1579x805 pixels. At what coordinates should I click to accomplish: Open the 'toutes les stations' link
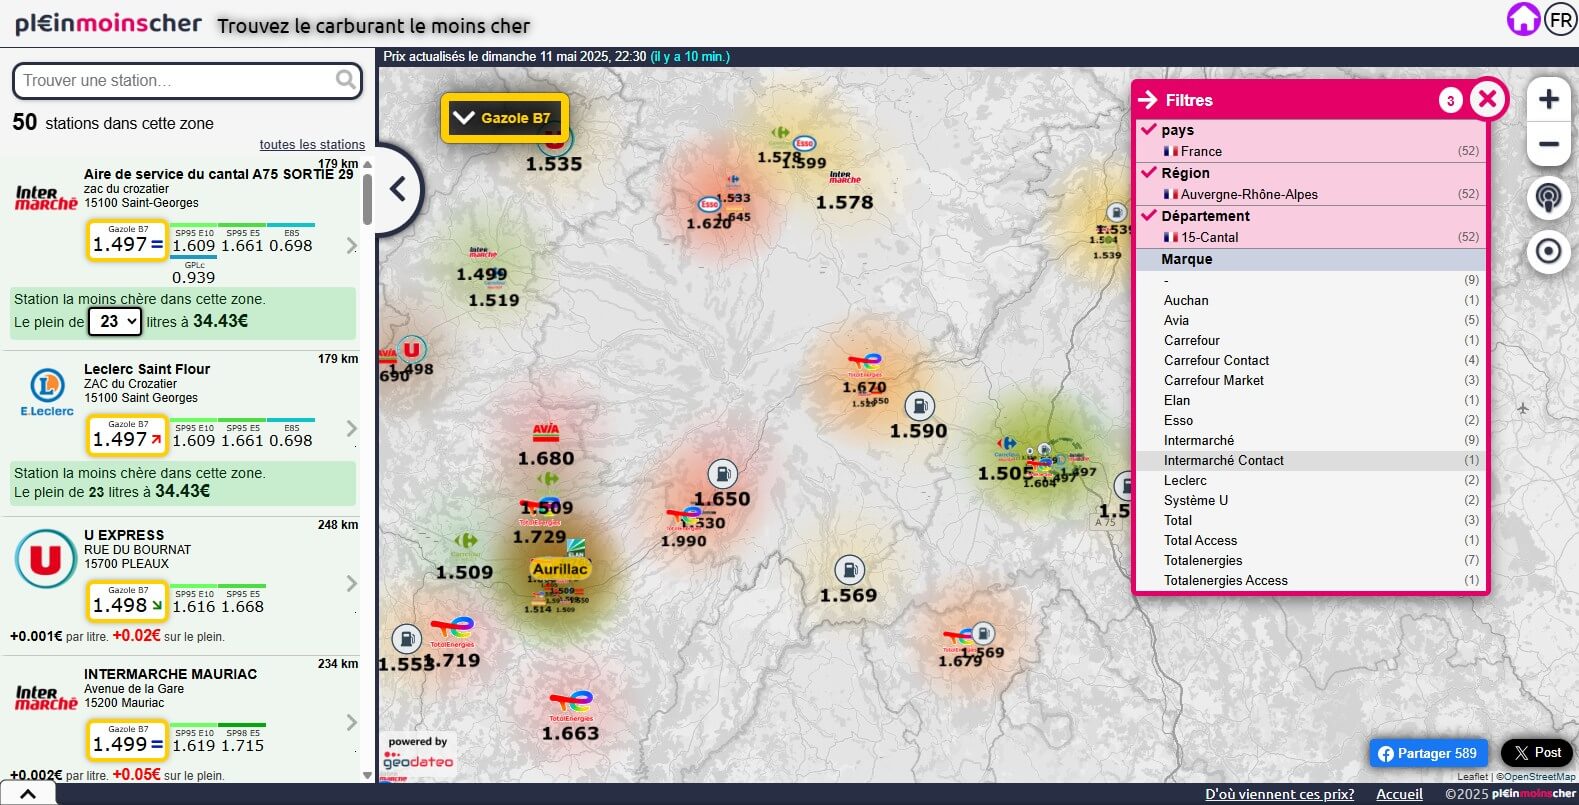coord(312,144)
